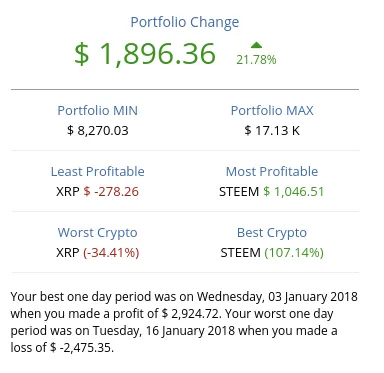Click the 21.78% percentage change
The image size is (384, 373).
tap(256, 60)
